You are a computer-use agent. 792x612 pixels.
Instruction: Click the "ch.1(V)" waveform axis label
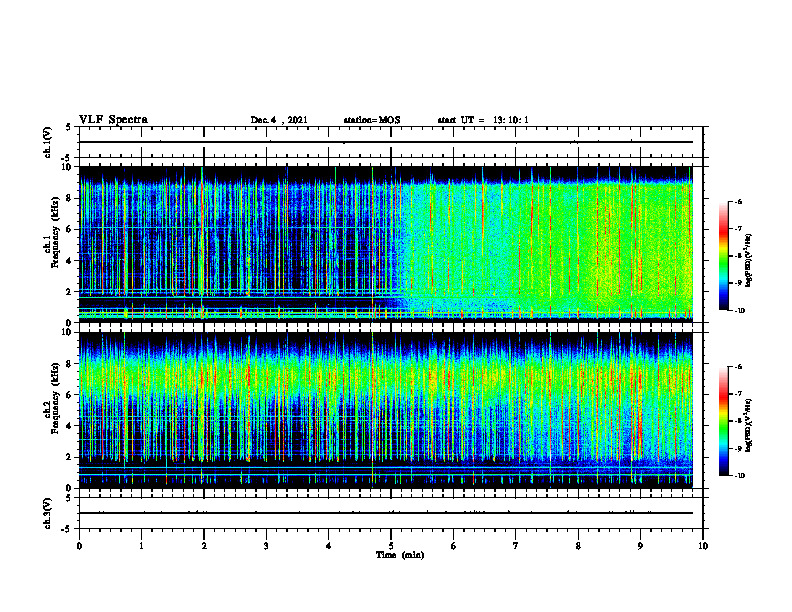point(48,142)
